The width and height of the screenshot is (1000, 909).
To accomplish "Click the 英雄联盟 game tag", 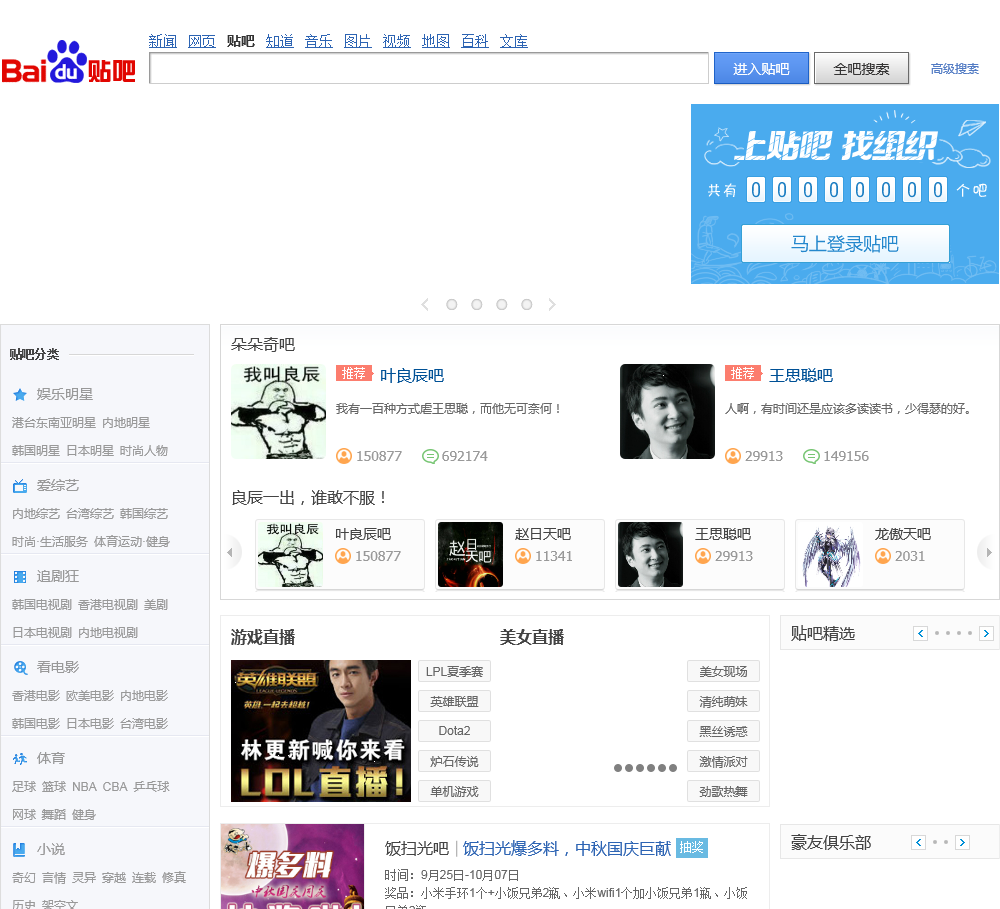I will click(454, 701).
